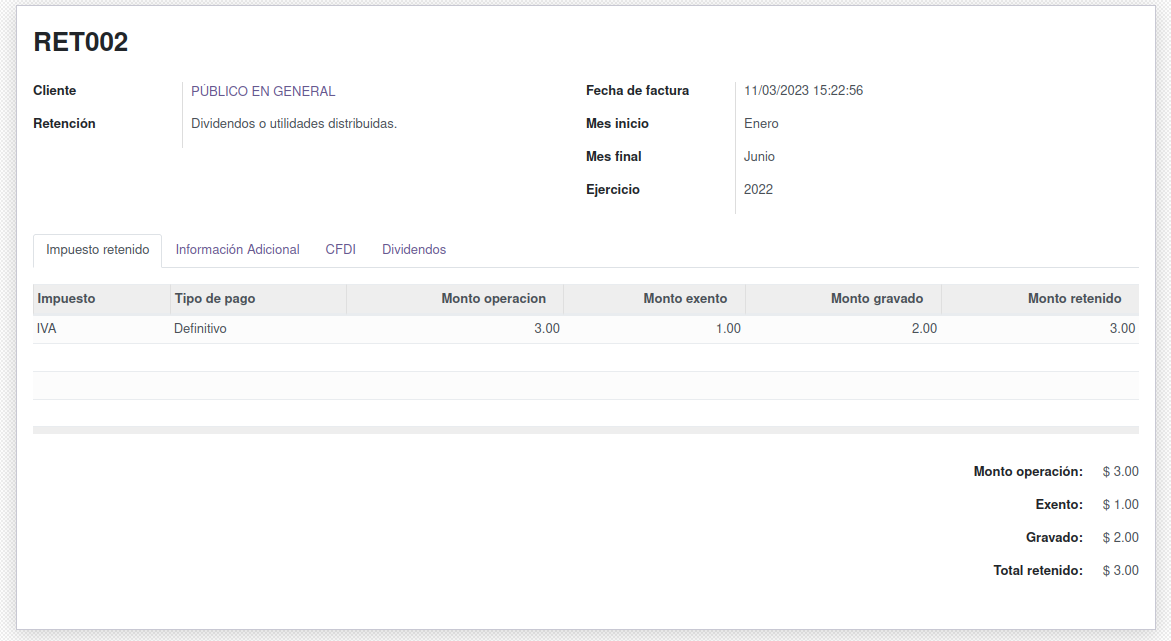Sort table by Monto gravado header

[x=876, y=299]
